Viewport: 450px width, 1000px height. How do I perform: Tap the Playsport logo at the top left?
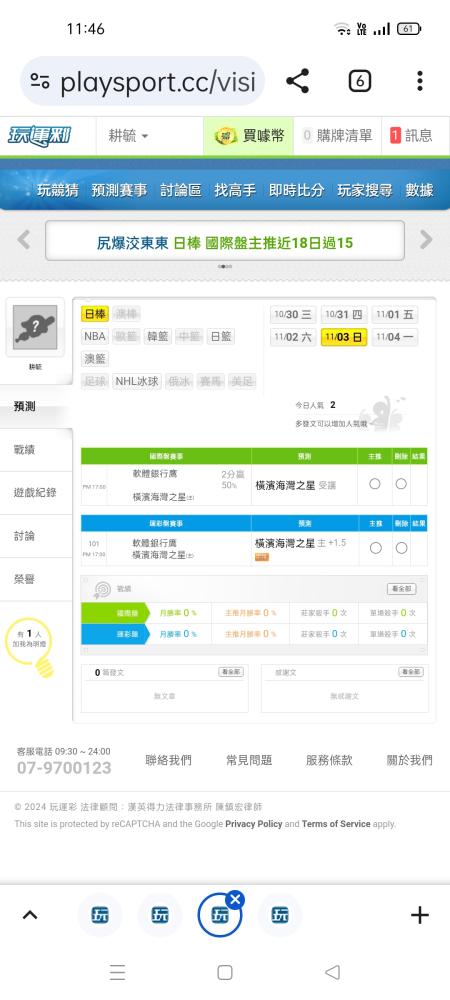40,136
